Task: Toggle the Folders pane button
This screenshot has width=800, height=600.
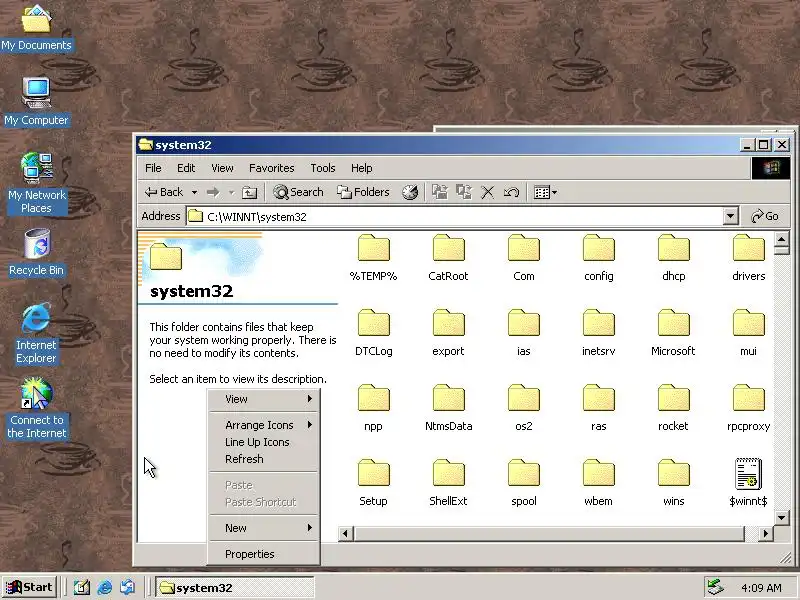Action: [x=363, y=192]
